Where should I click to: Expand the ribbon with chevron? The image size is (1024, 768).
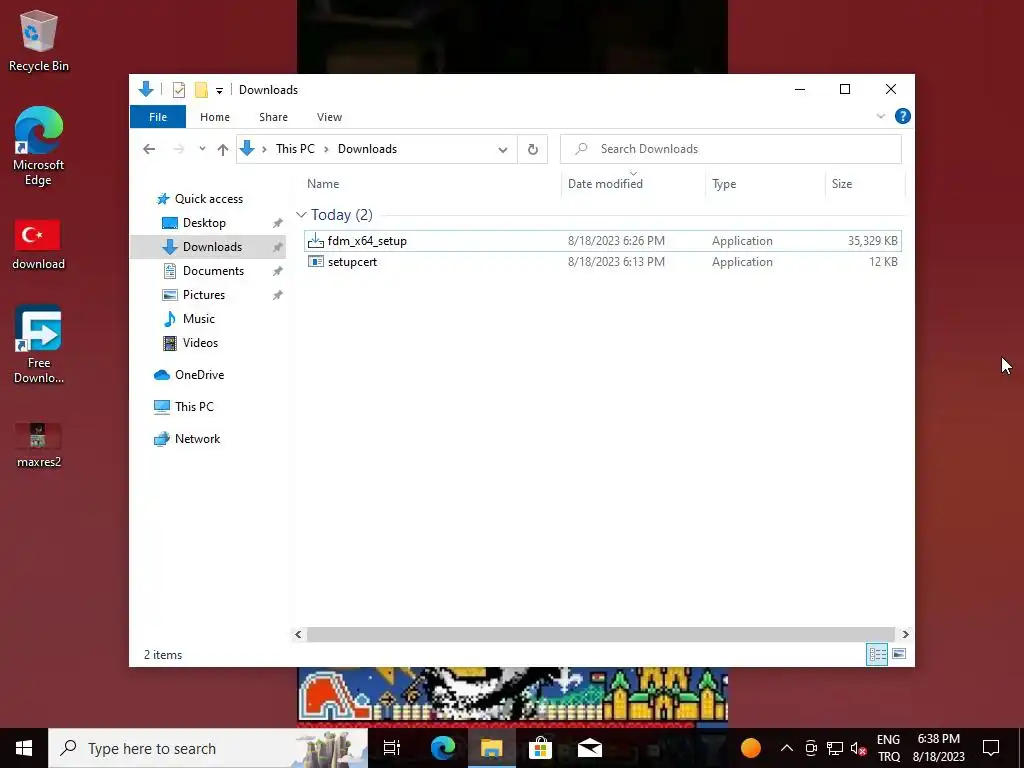pyautogui.click(x=880, y=116)
